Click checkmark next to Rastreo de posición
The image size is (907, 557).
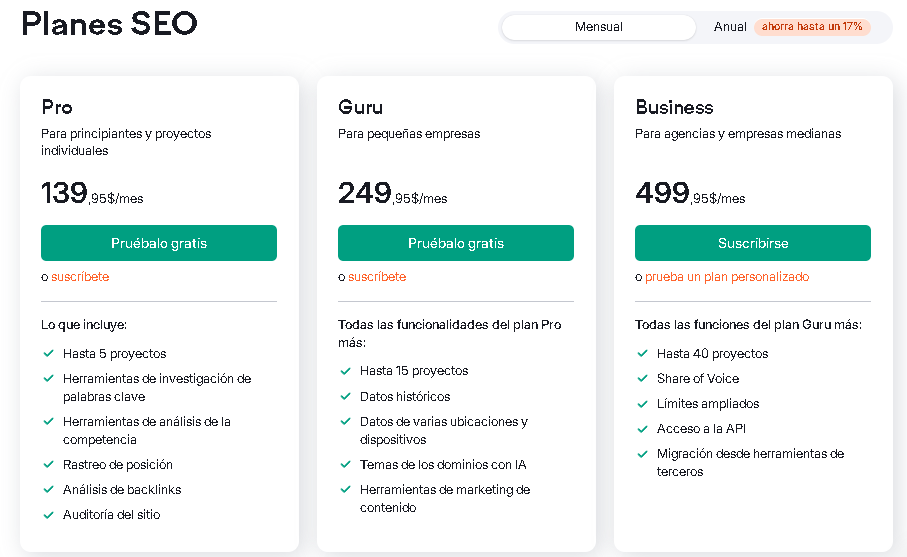point(49,464)
